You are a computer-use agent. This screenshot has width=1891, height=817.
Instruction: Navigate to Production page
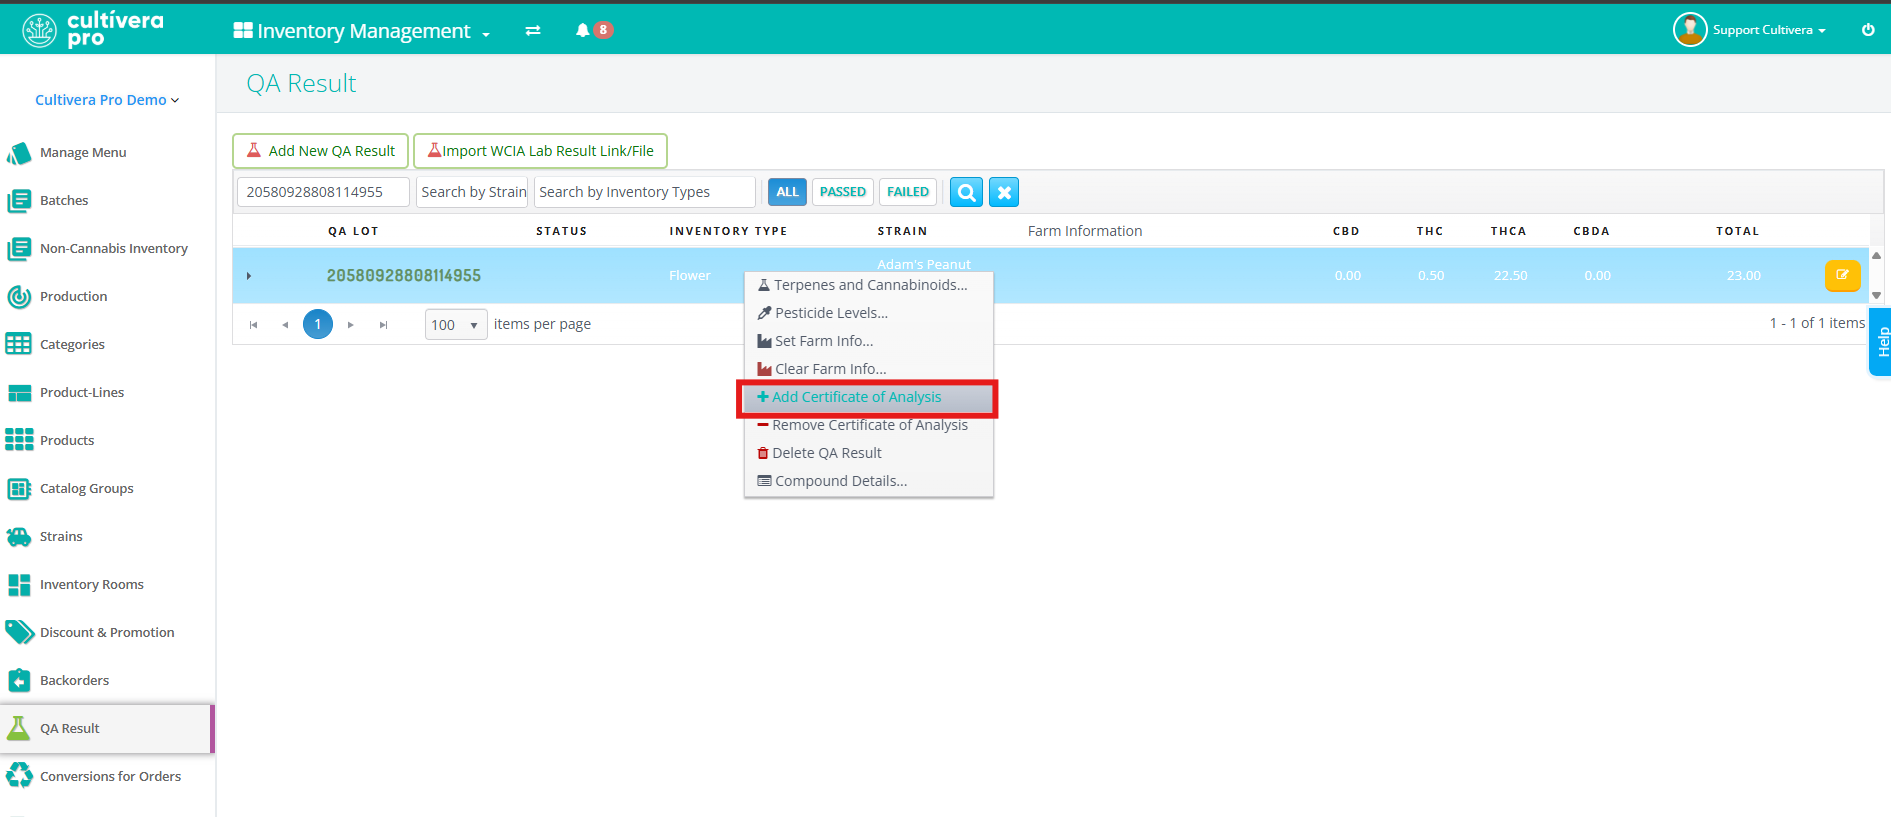coord(73,297)
